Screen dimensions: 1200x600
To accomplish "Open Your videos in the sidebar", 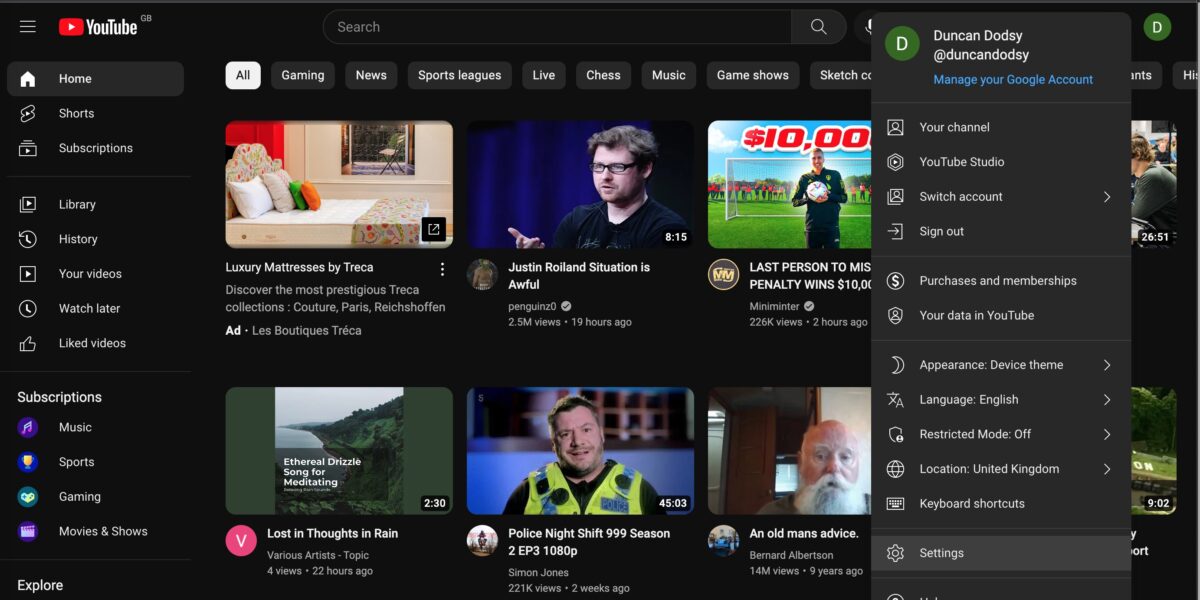I will click(x=95, y=274).
